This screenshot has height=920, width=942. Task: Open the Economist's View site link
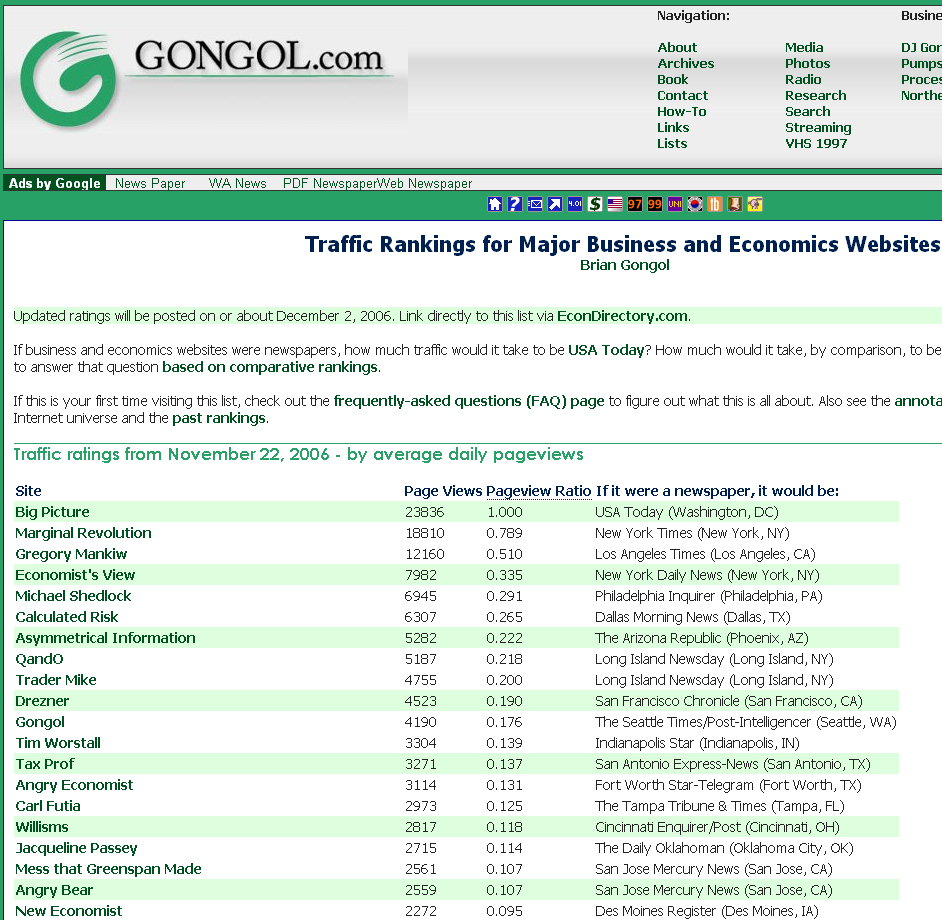point(75,575)
